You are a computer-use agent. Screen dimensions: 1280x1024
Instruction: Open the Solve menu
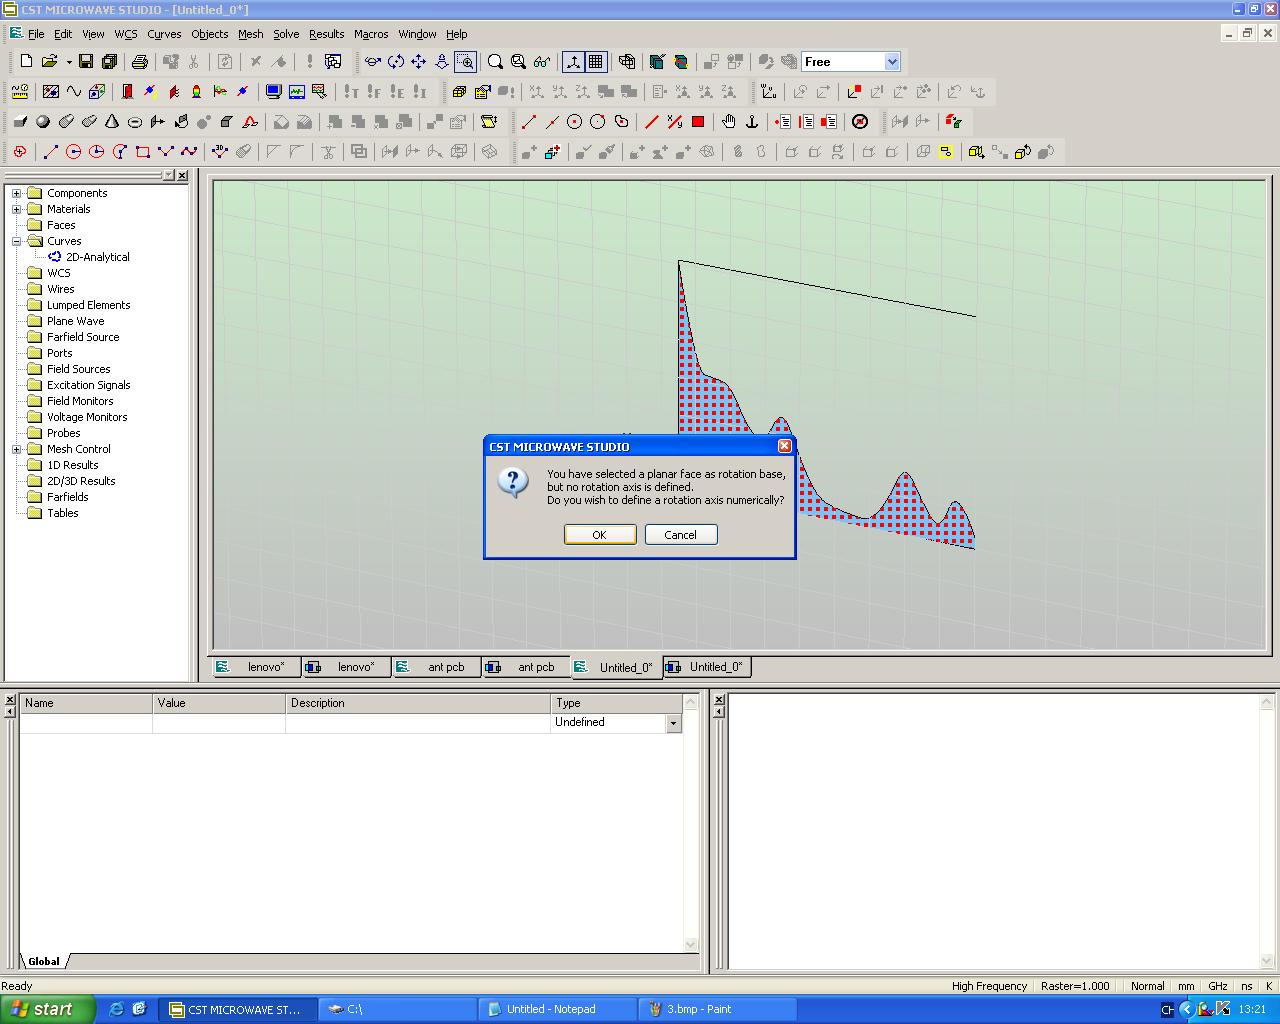286,34
